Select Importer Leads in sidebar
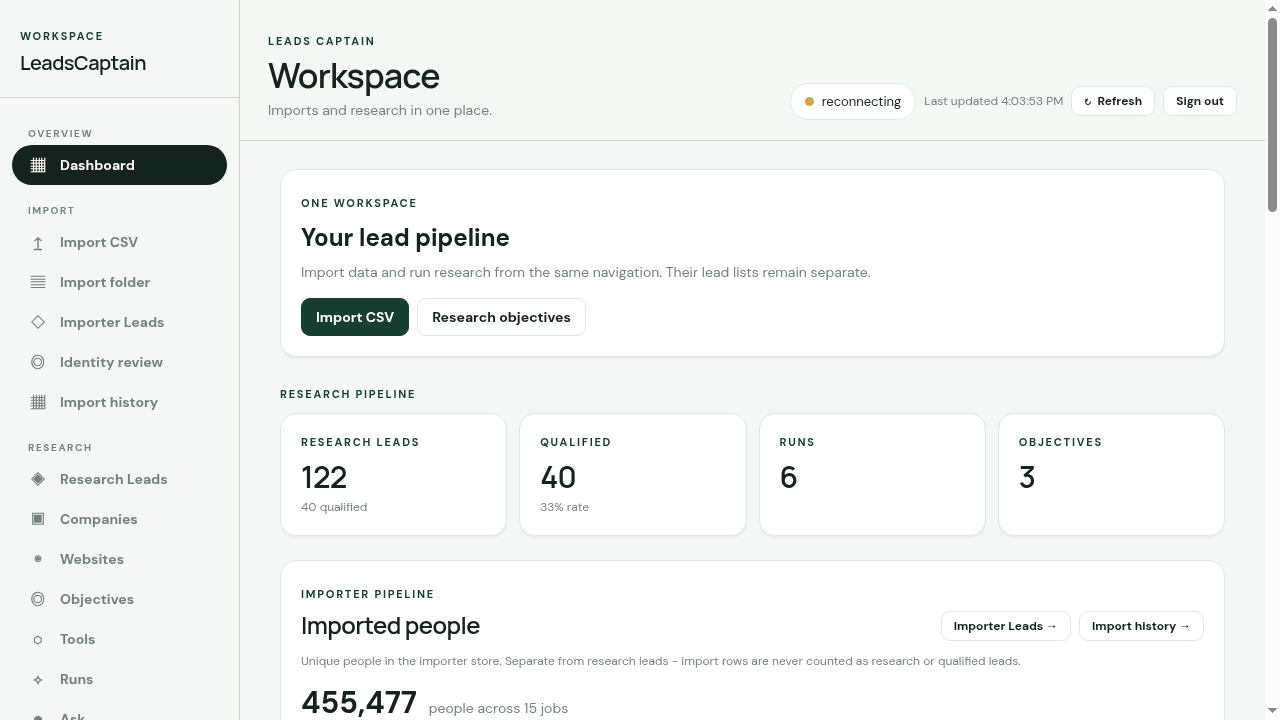1280x720 pixels. (119, 322)
